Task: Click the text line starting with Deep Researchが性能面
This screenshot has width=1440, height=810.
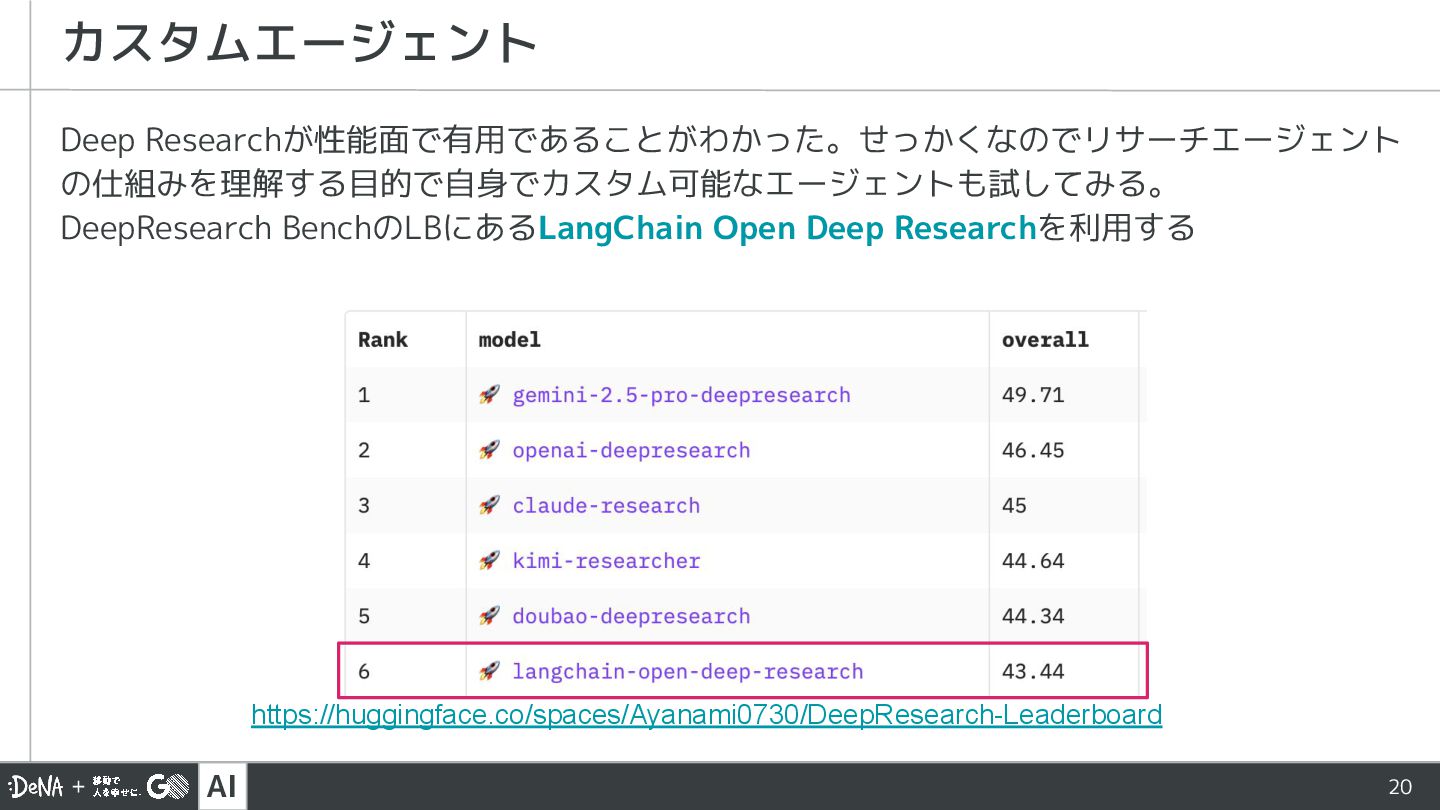Action: (731, 140)
